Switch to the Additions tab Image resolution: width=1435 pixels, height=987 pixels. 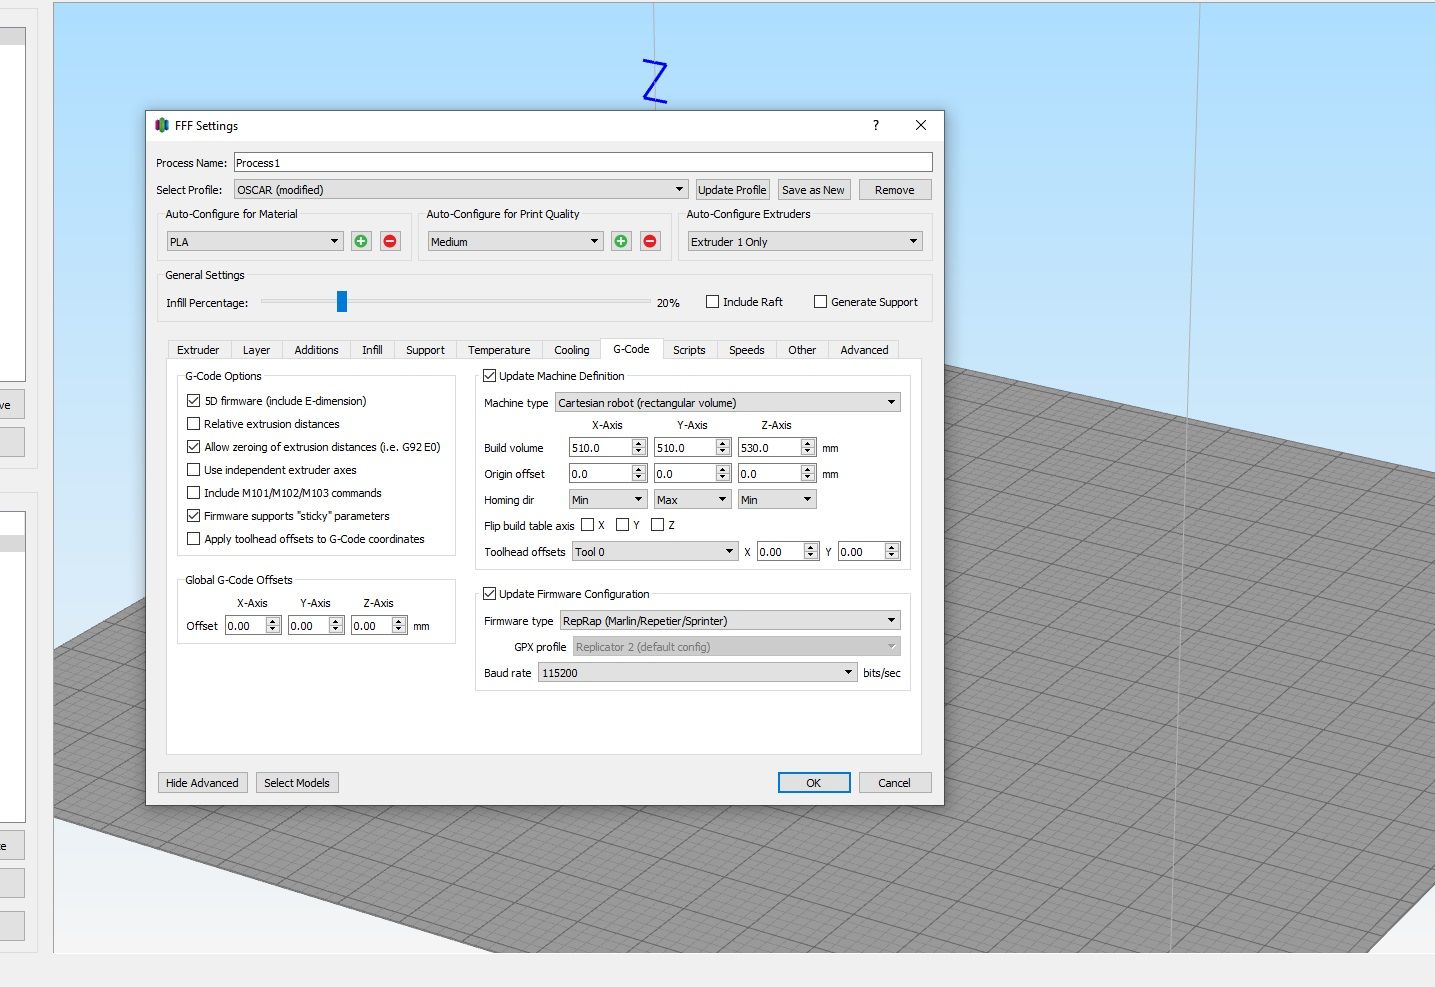click(x=316, y=350)
